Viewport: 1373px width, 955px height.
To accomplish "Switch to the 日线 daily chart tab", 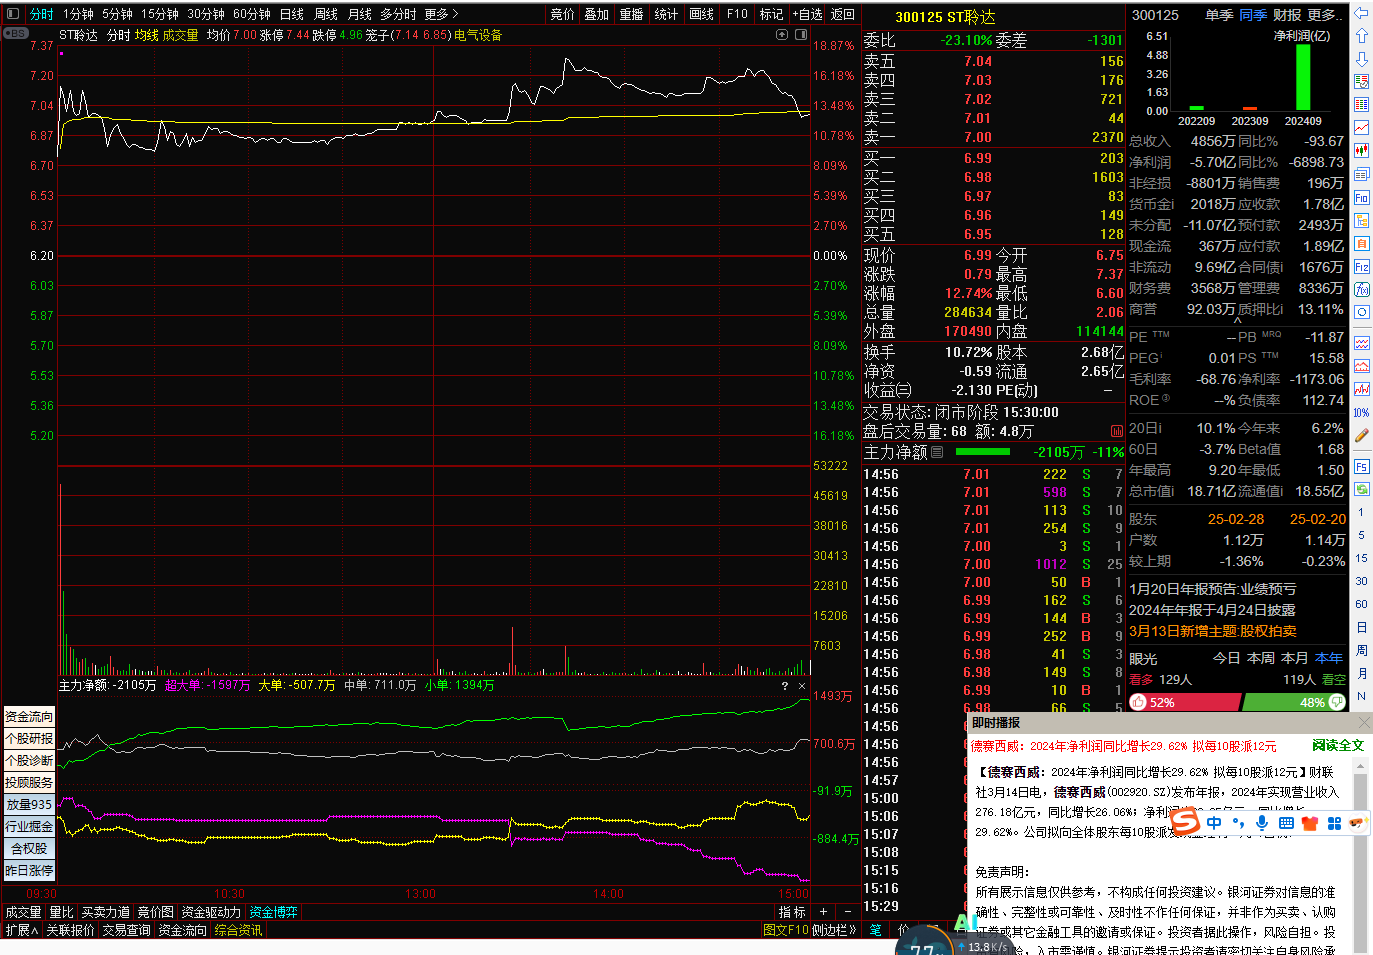I will tap(292, 14).
